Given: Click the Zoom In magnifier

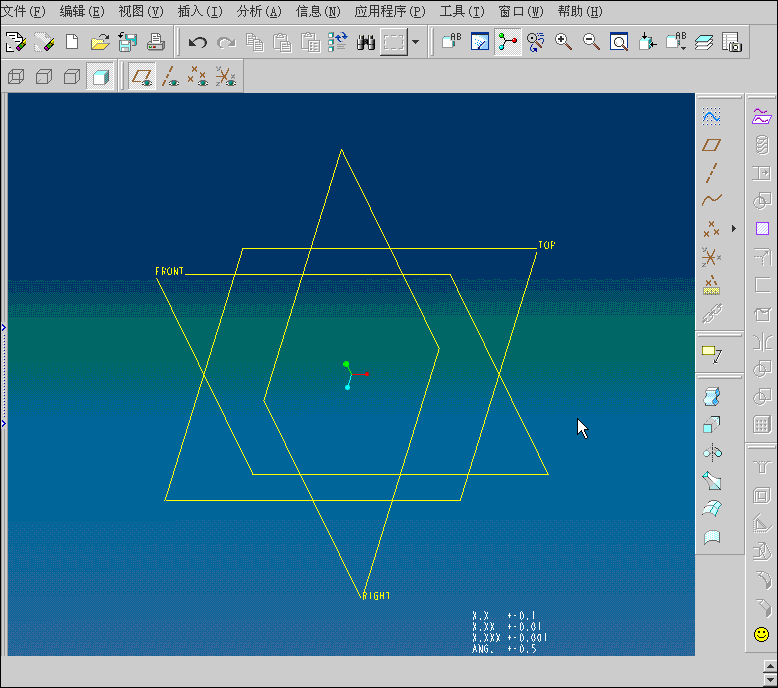Looking at the screenshot, I should (x=563, y=42).
